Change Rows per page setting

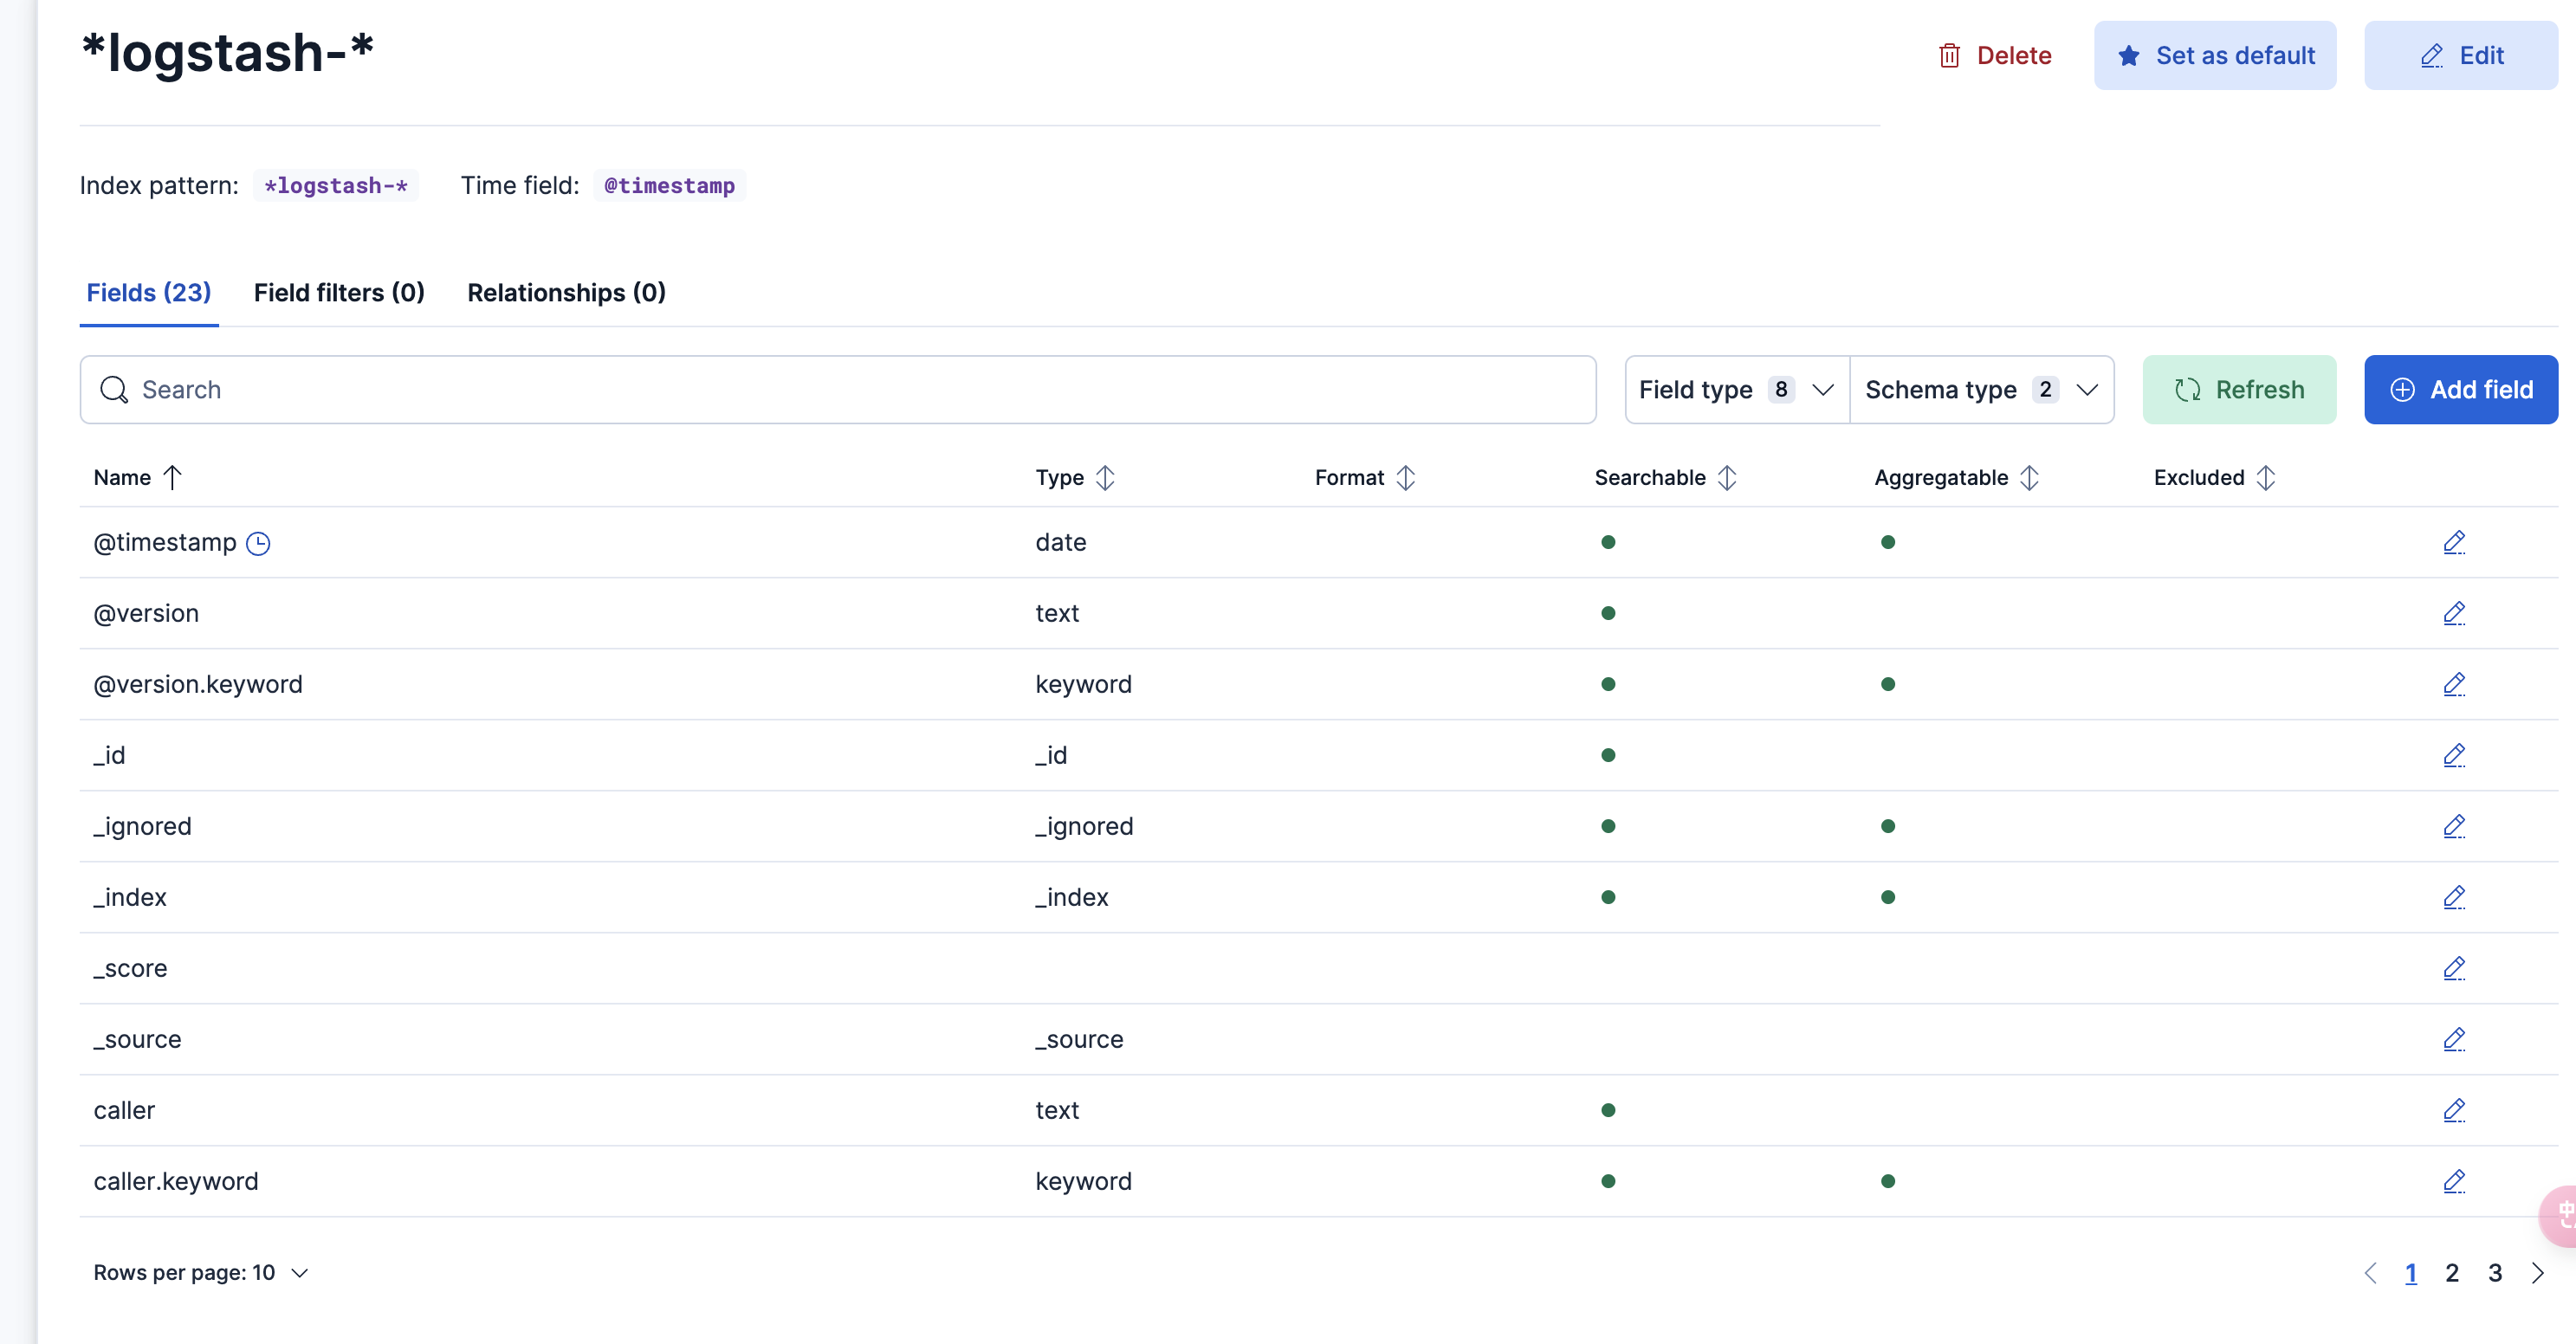(201, 1272)
